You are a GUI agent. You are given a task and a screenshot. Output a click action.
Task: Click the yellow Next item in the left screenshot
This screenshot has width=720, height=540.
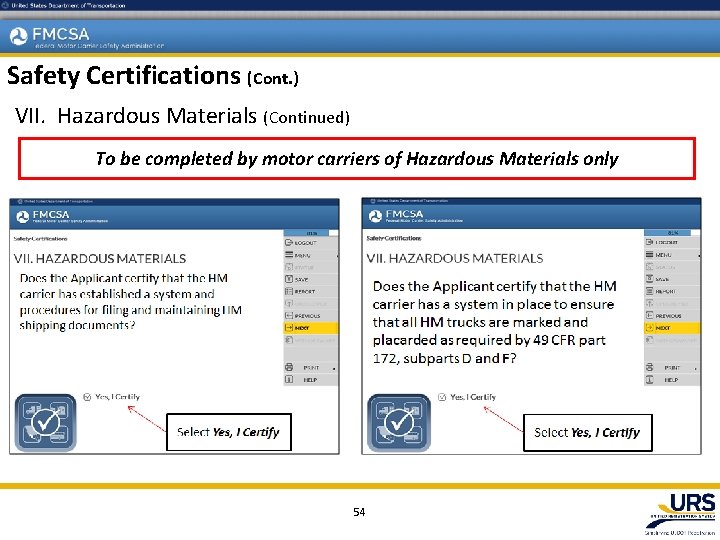pos(310,328)
